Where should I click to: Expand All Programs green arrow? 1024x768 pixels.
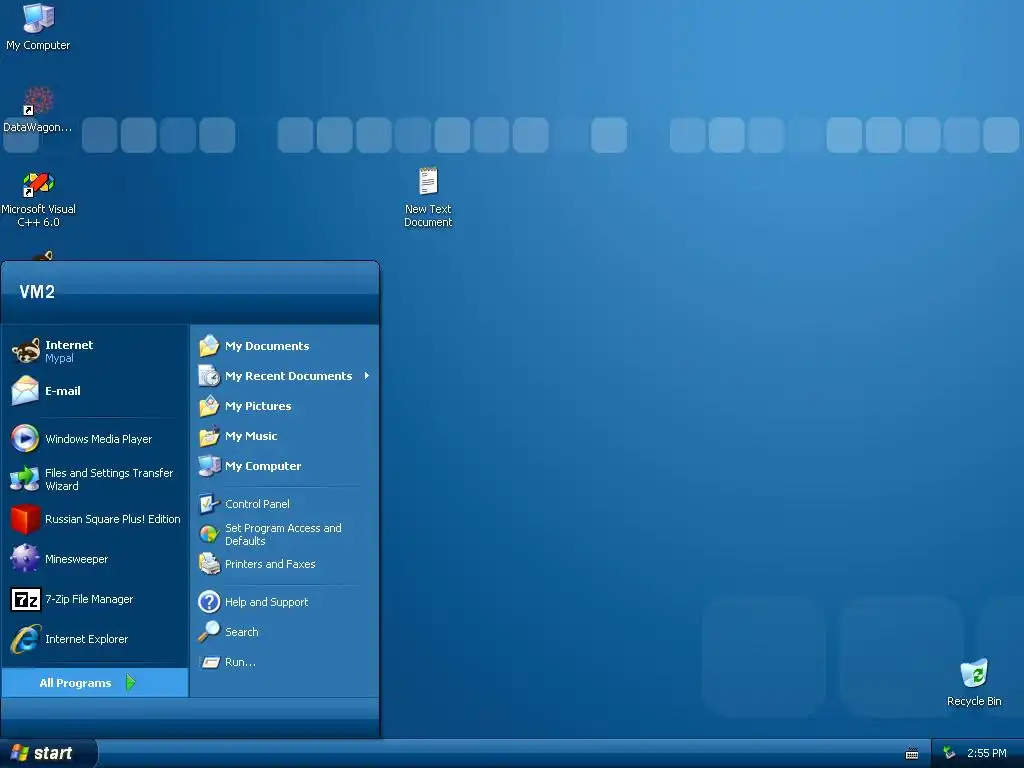[x=131, y=682]
